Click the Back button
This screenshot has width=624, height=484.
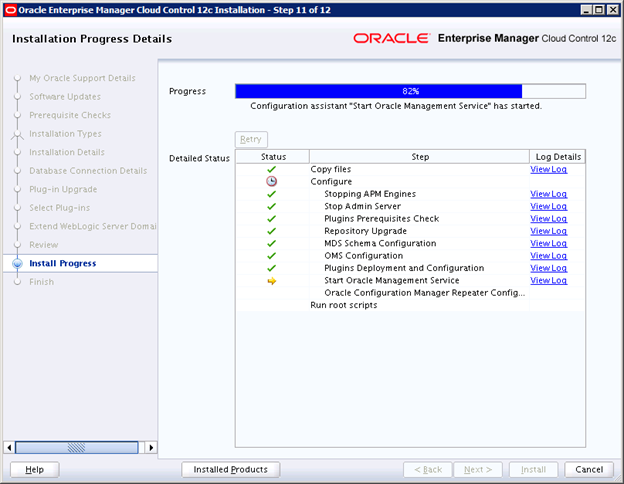coord(428,470)
